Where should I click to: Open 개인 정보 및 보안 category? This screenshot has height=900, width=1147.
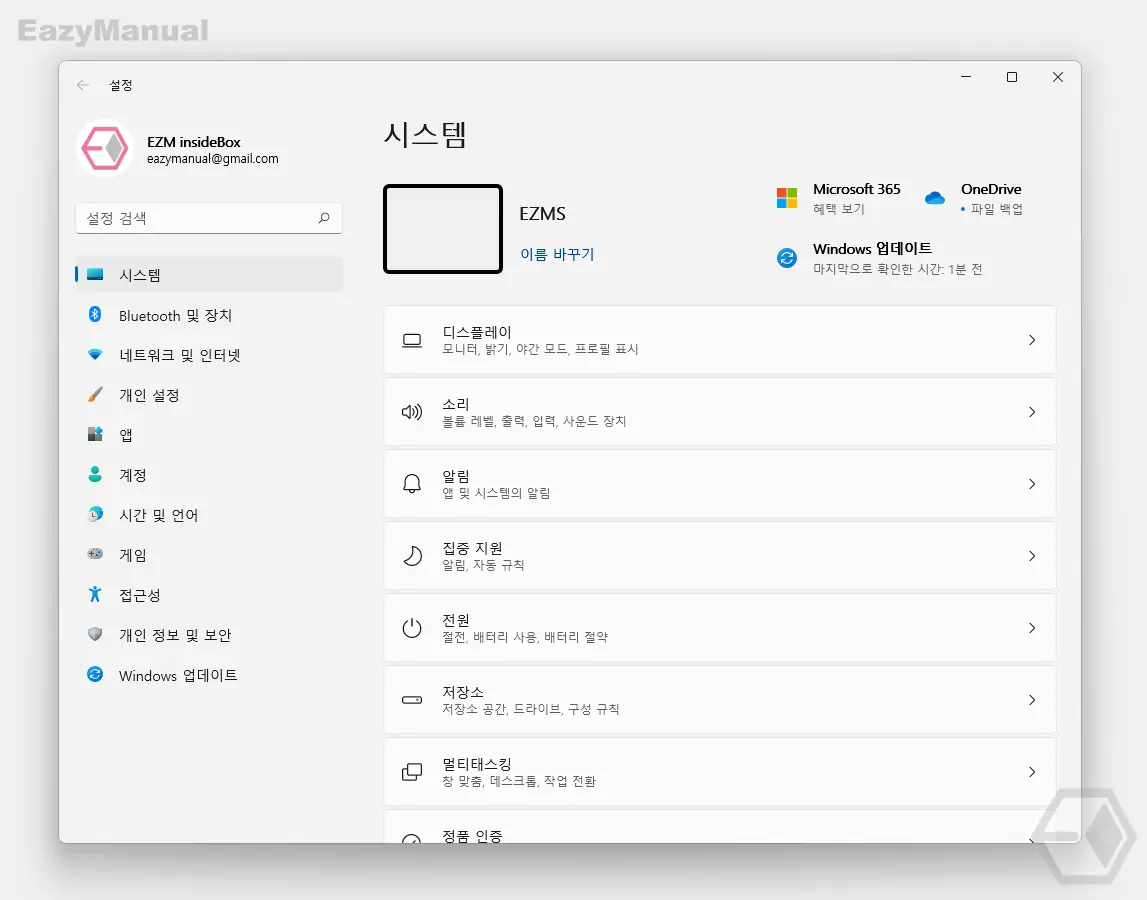[208, 634]
